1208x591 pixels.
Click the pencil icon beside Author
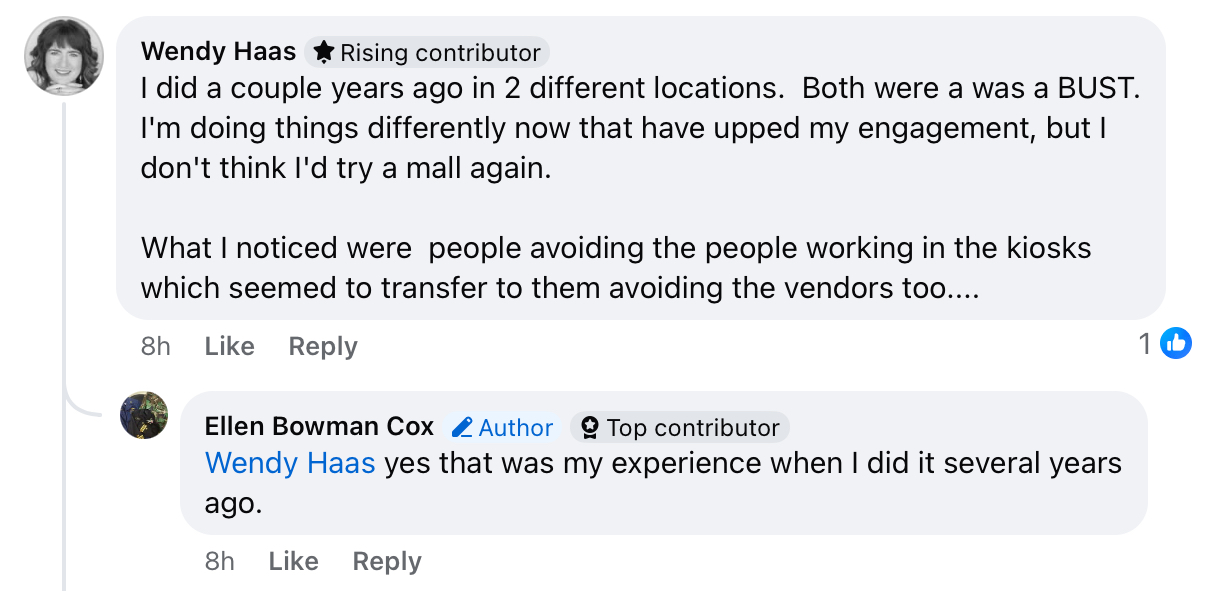(x=462, y=428)
